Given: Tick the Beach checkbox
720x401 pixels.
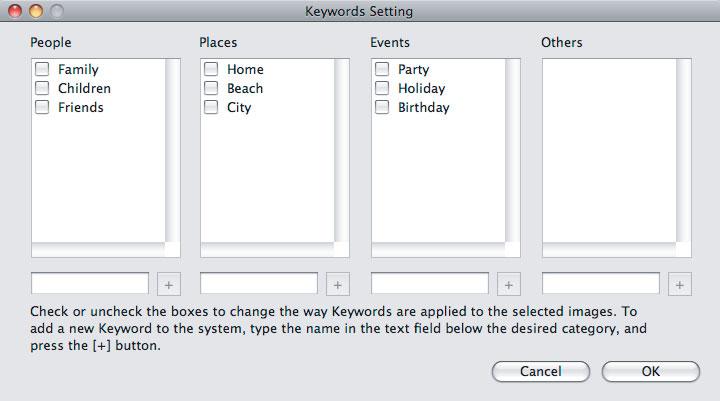Looking at the screenshot, I should pyautogui.click(x=211, y=88).
